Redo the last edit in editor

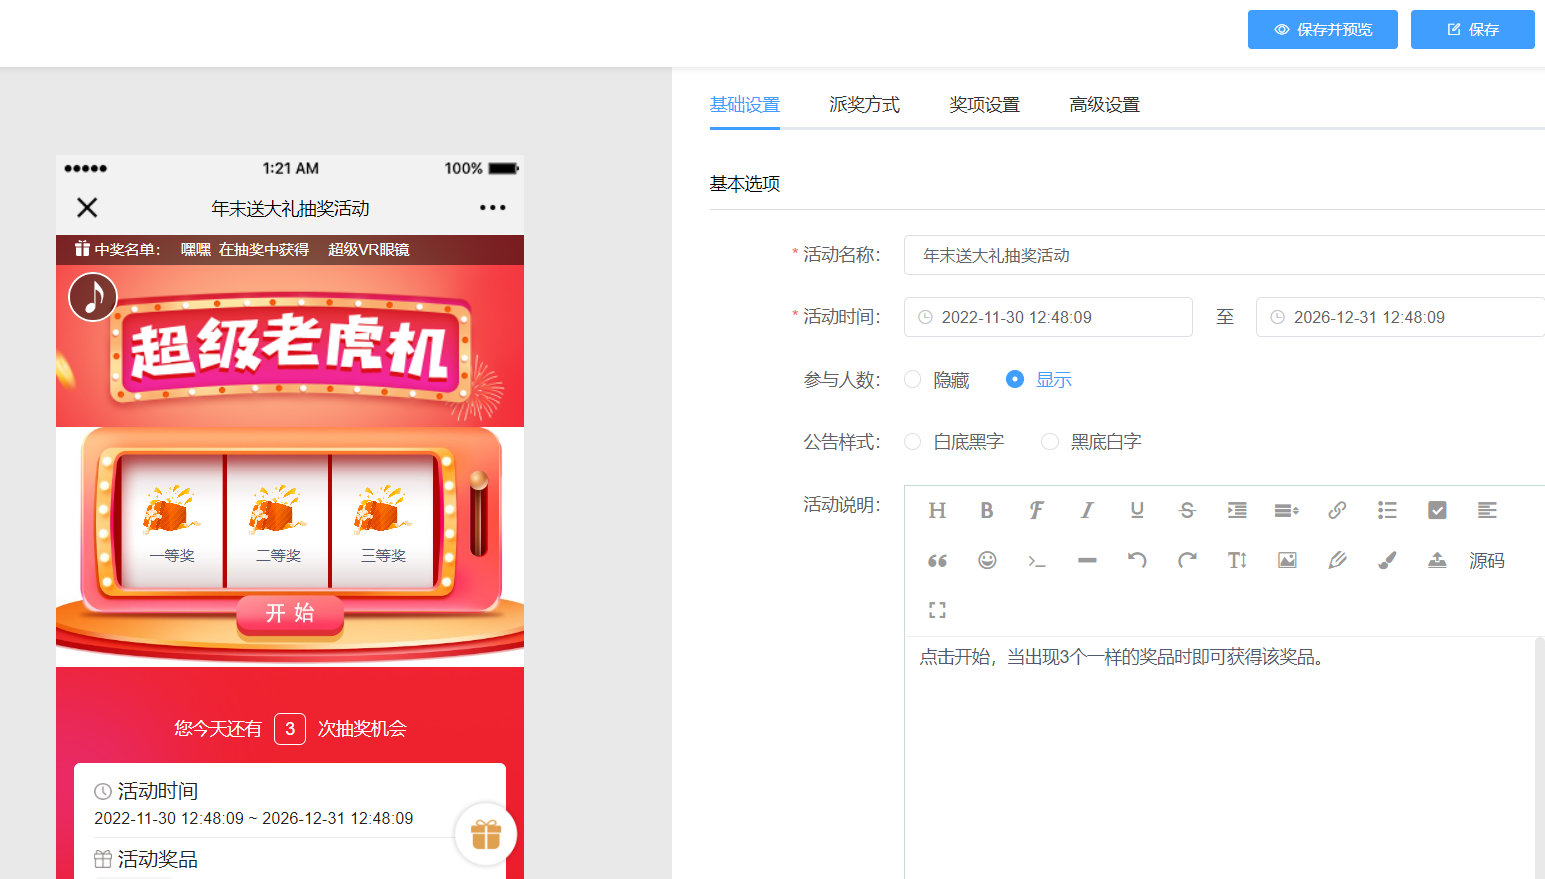pos(1187,560)
